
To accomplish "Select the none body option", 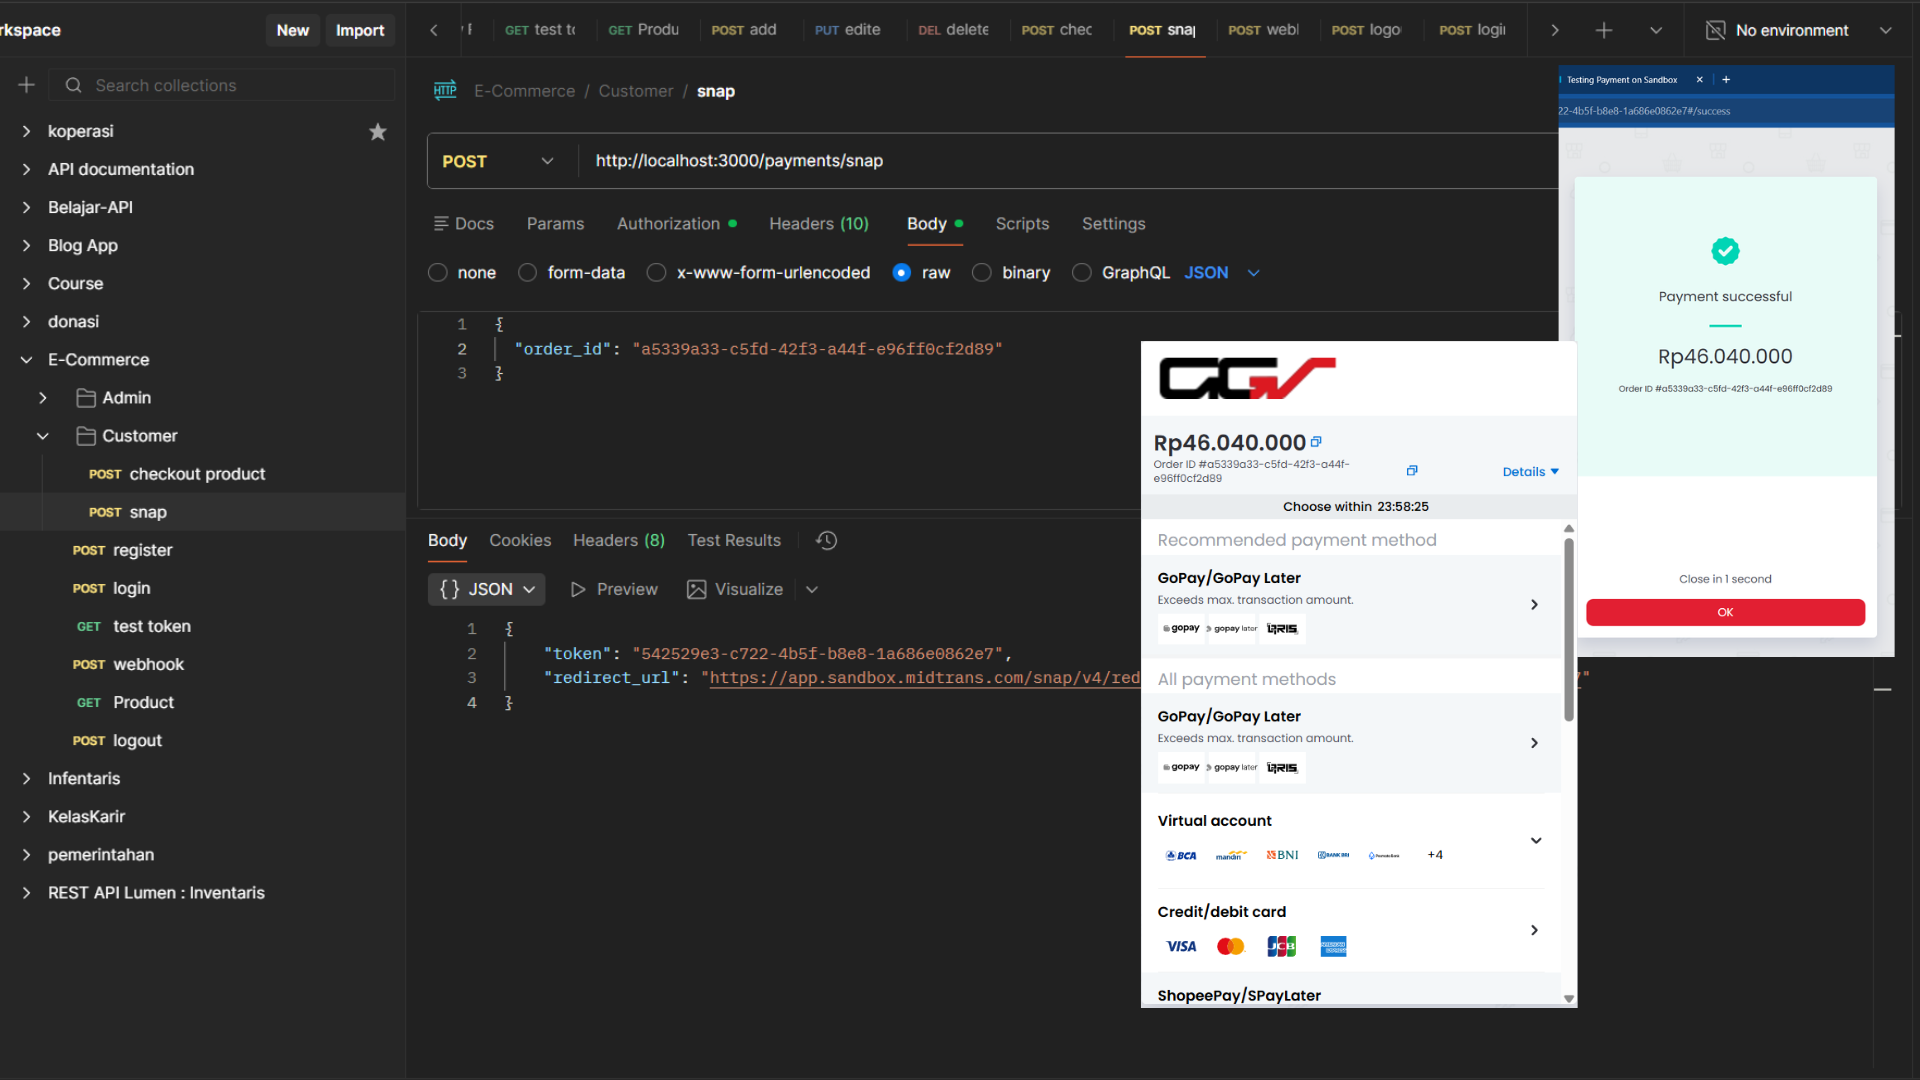I will (x=438, y=273).
